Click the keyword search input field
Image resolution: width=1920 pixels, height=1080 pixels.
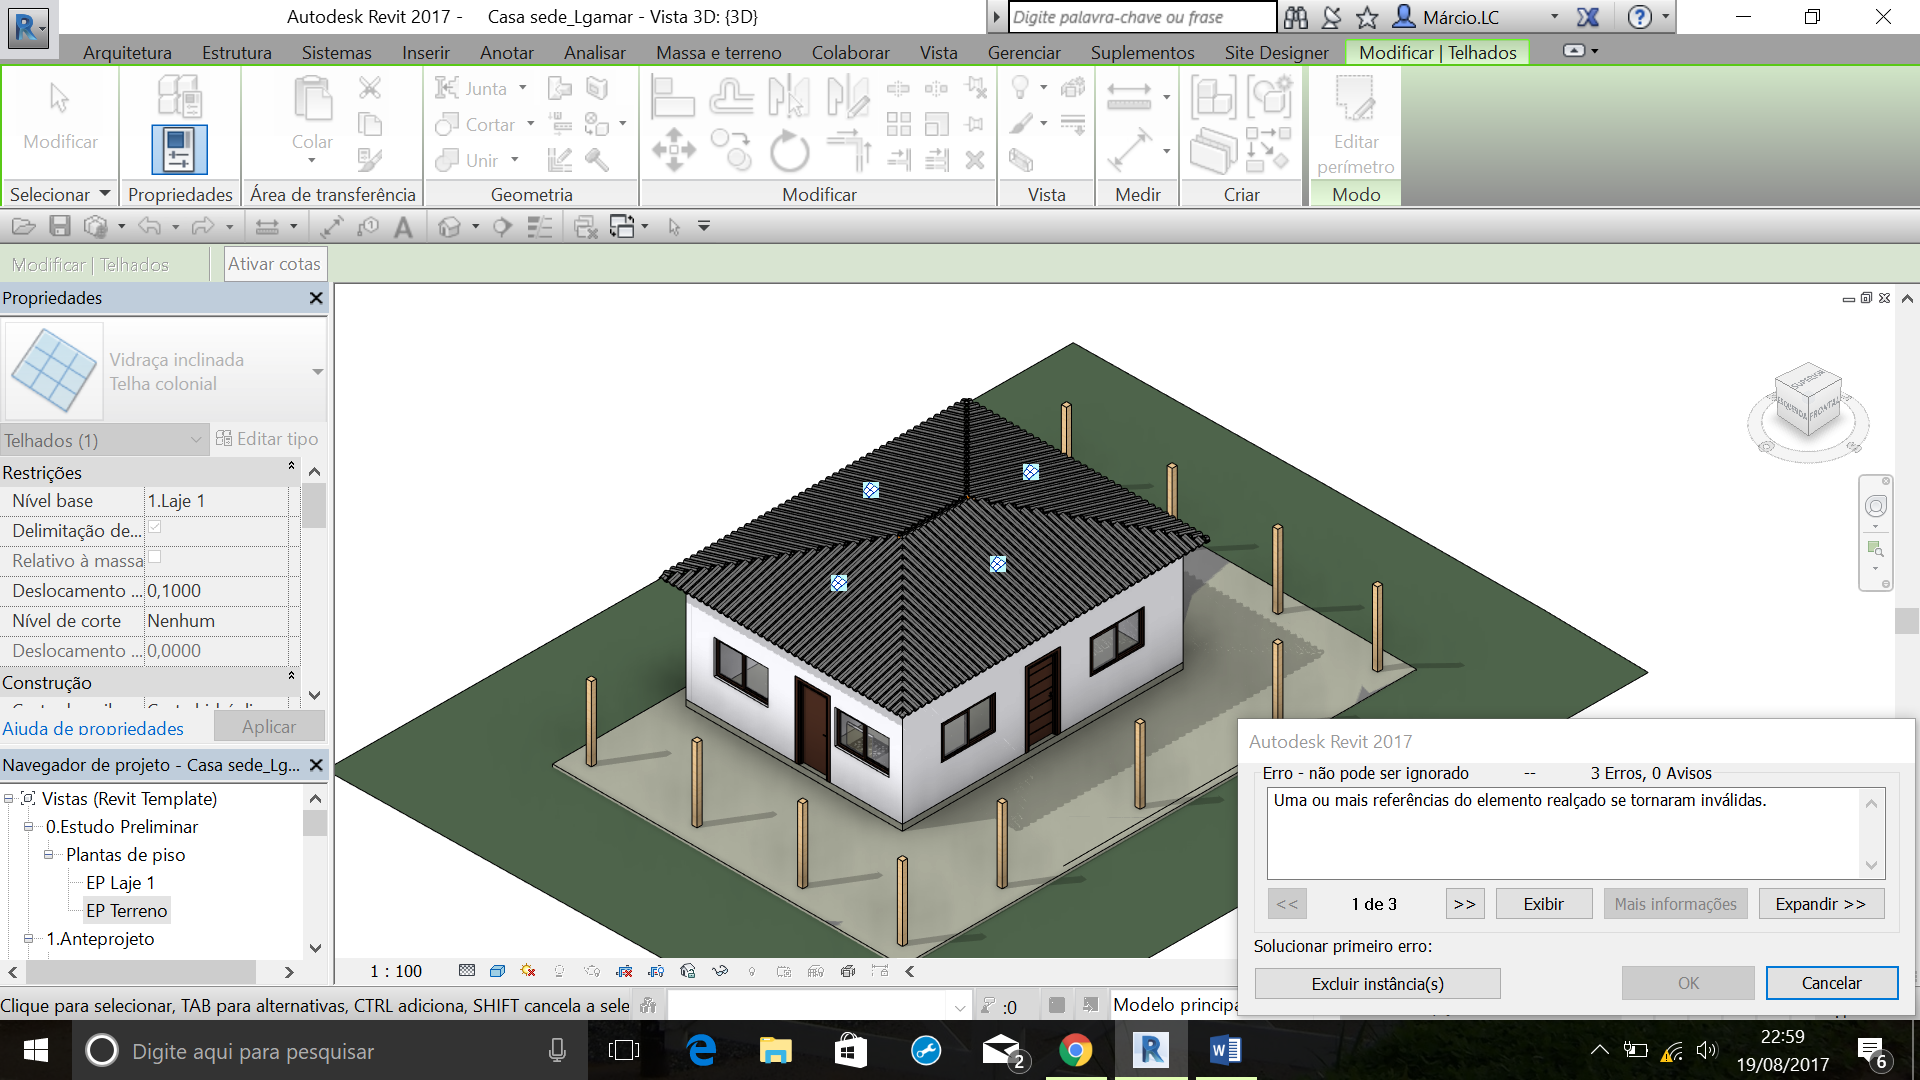(1142, 17)
